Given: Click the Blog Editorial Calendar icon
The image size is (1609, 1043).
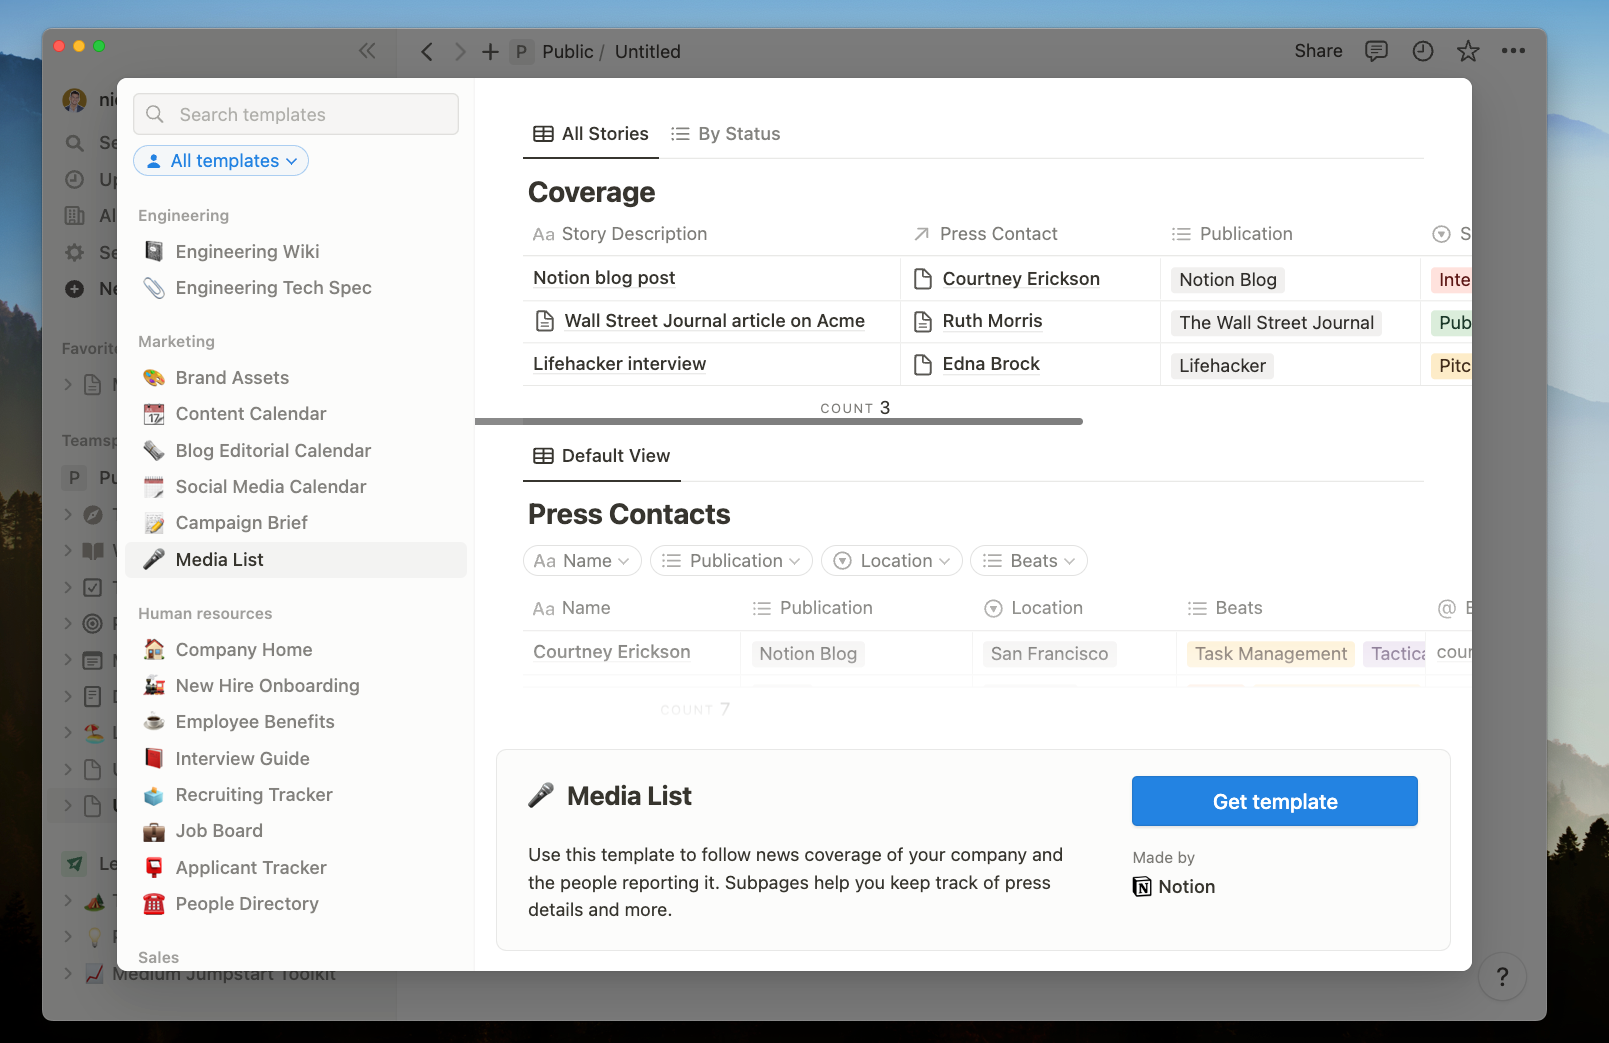Looking at the screenshot, I should (154, 451).
